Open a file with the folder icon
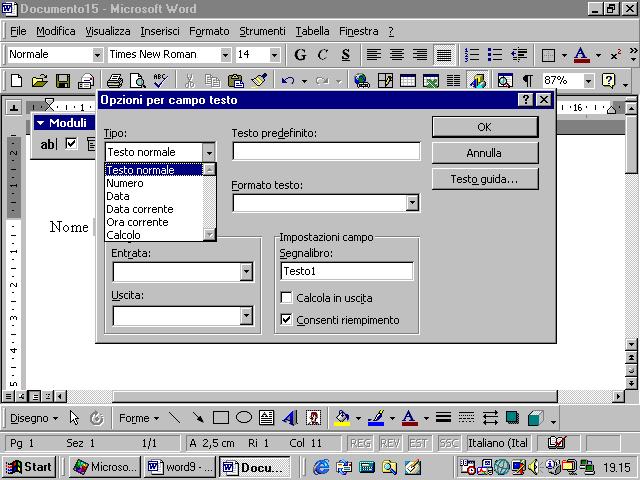 pyautogui.click(x=40, y=81)
